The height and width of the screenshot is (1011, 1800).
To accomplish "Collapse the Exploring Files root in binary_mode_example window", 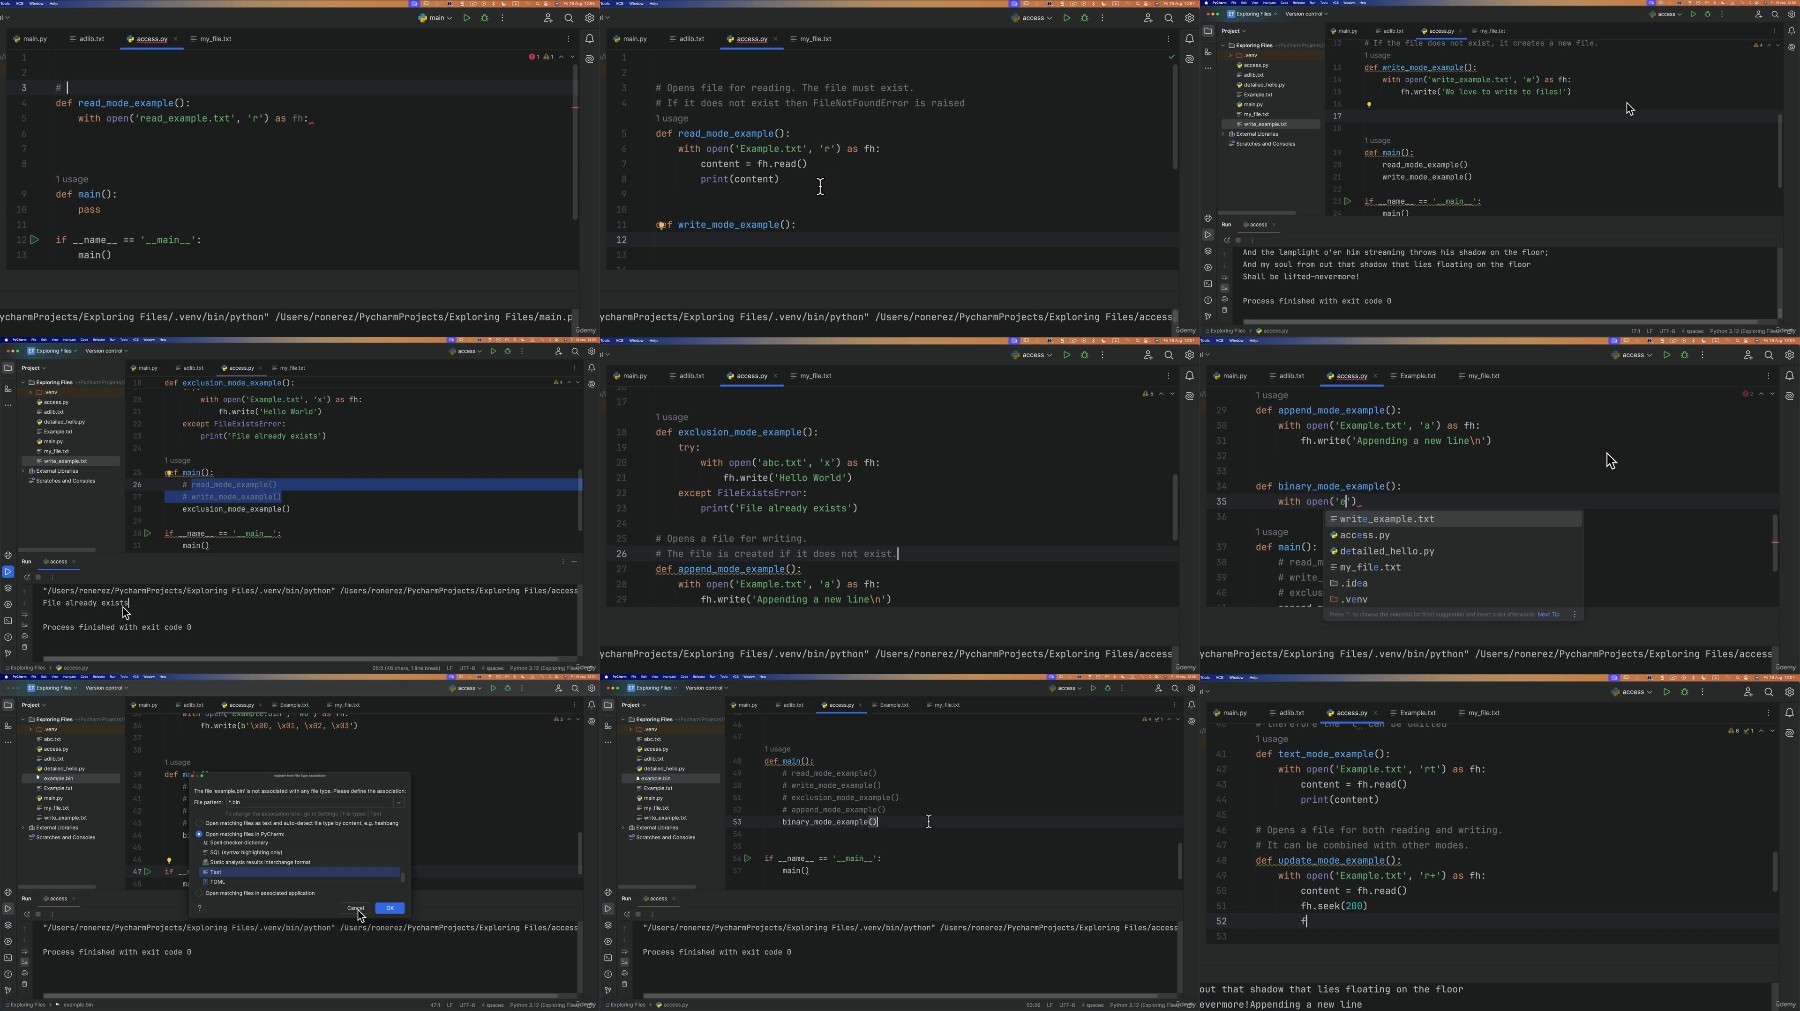I will click(623, 719).
